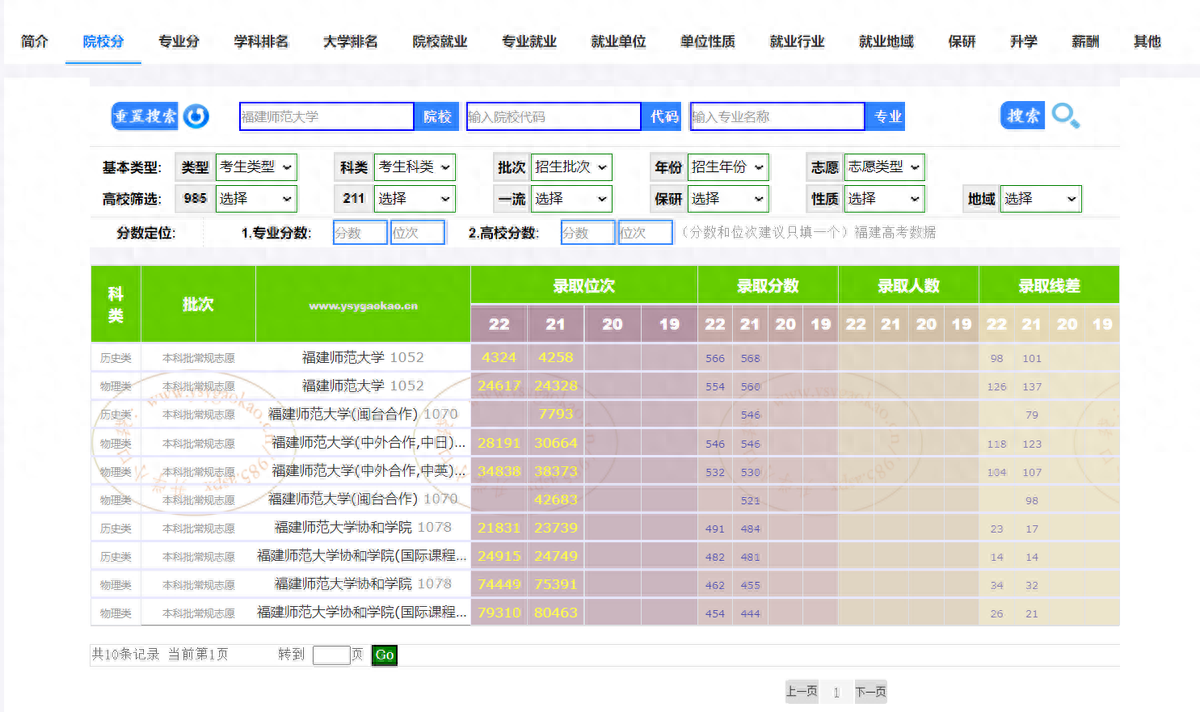Click the 录取分数 column header
1200x712 pixels.
pos(768,286)
